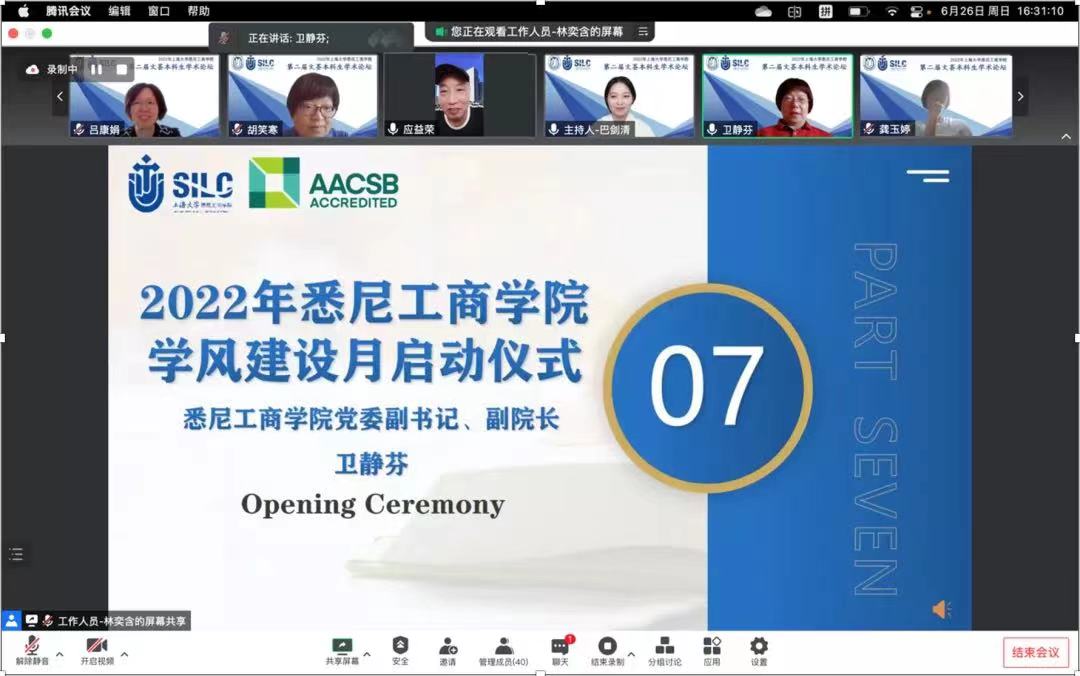Screen dimensions: 1080x676
Task: Stop the recording at top left
Action: tap(122, 70)
